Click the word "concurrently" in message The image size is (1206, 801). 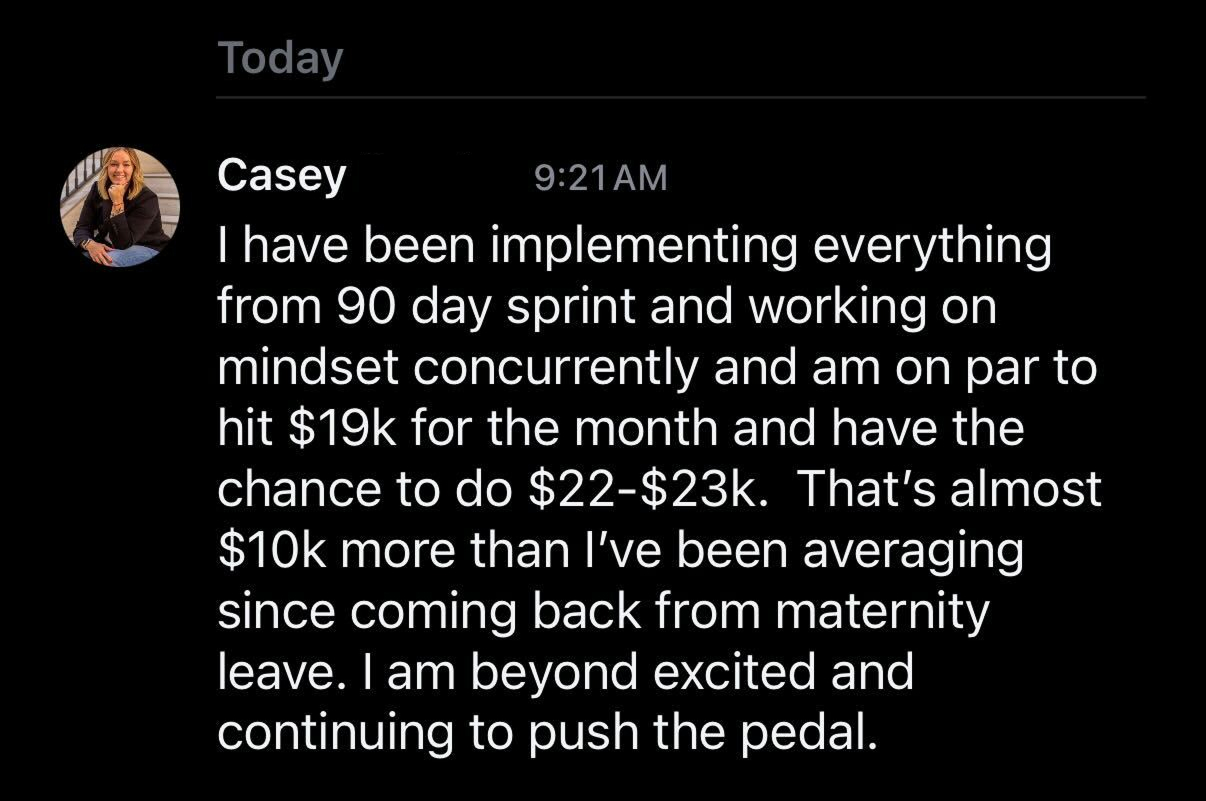(x=555, y=369)
